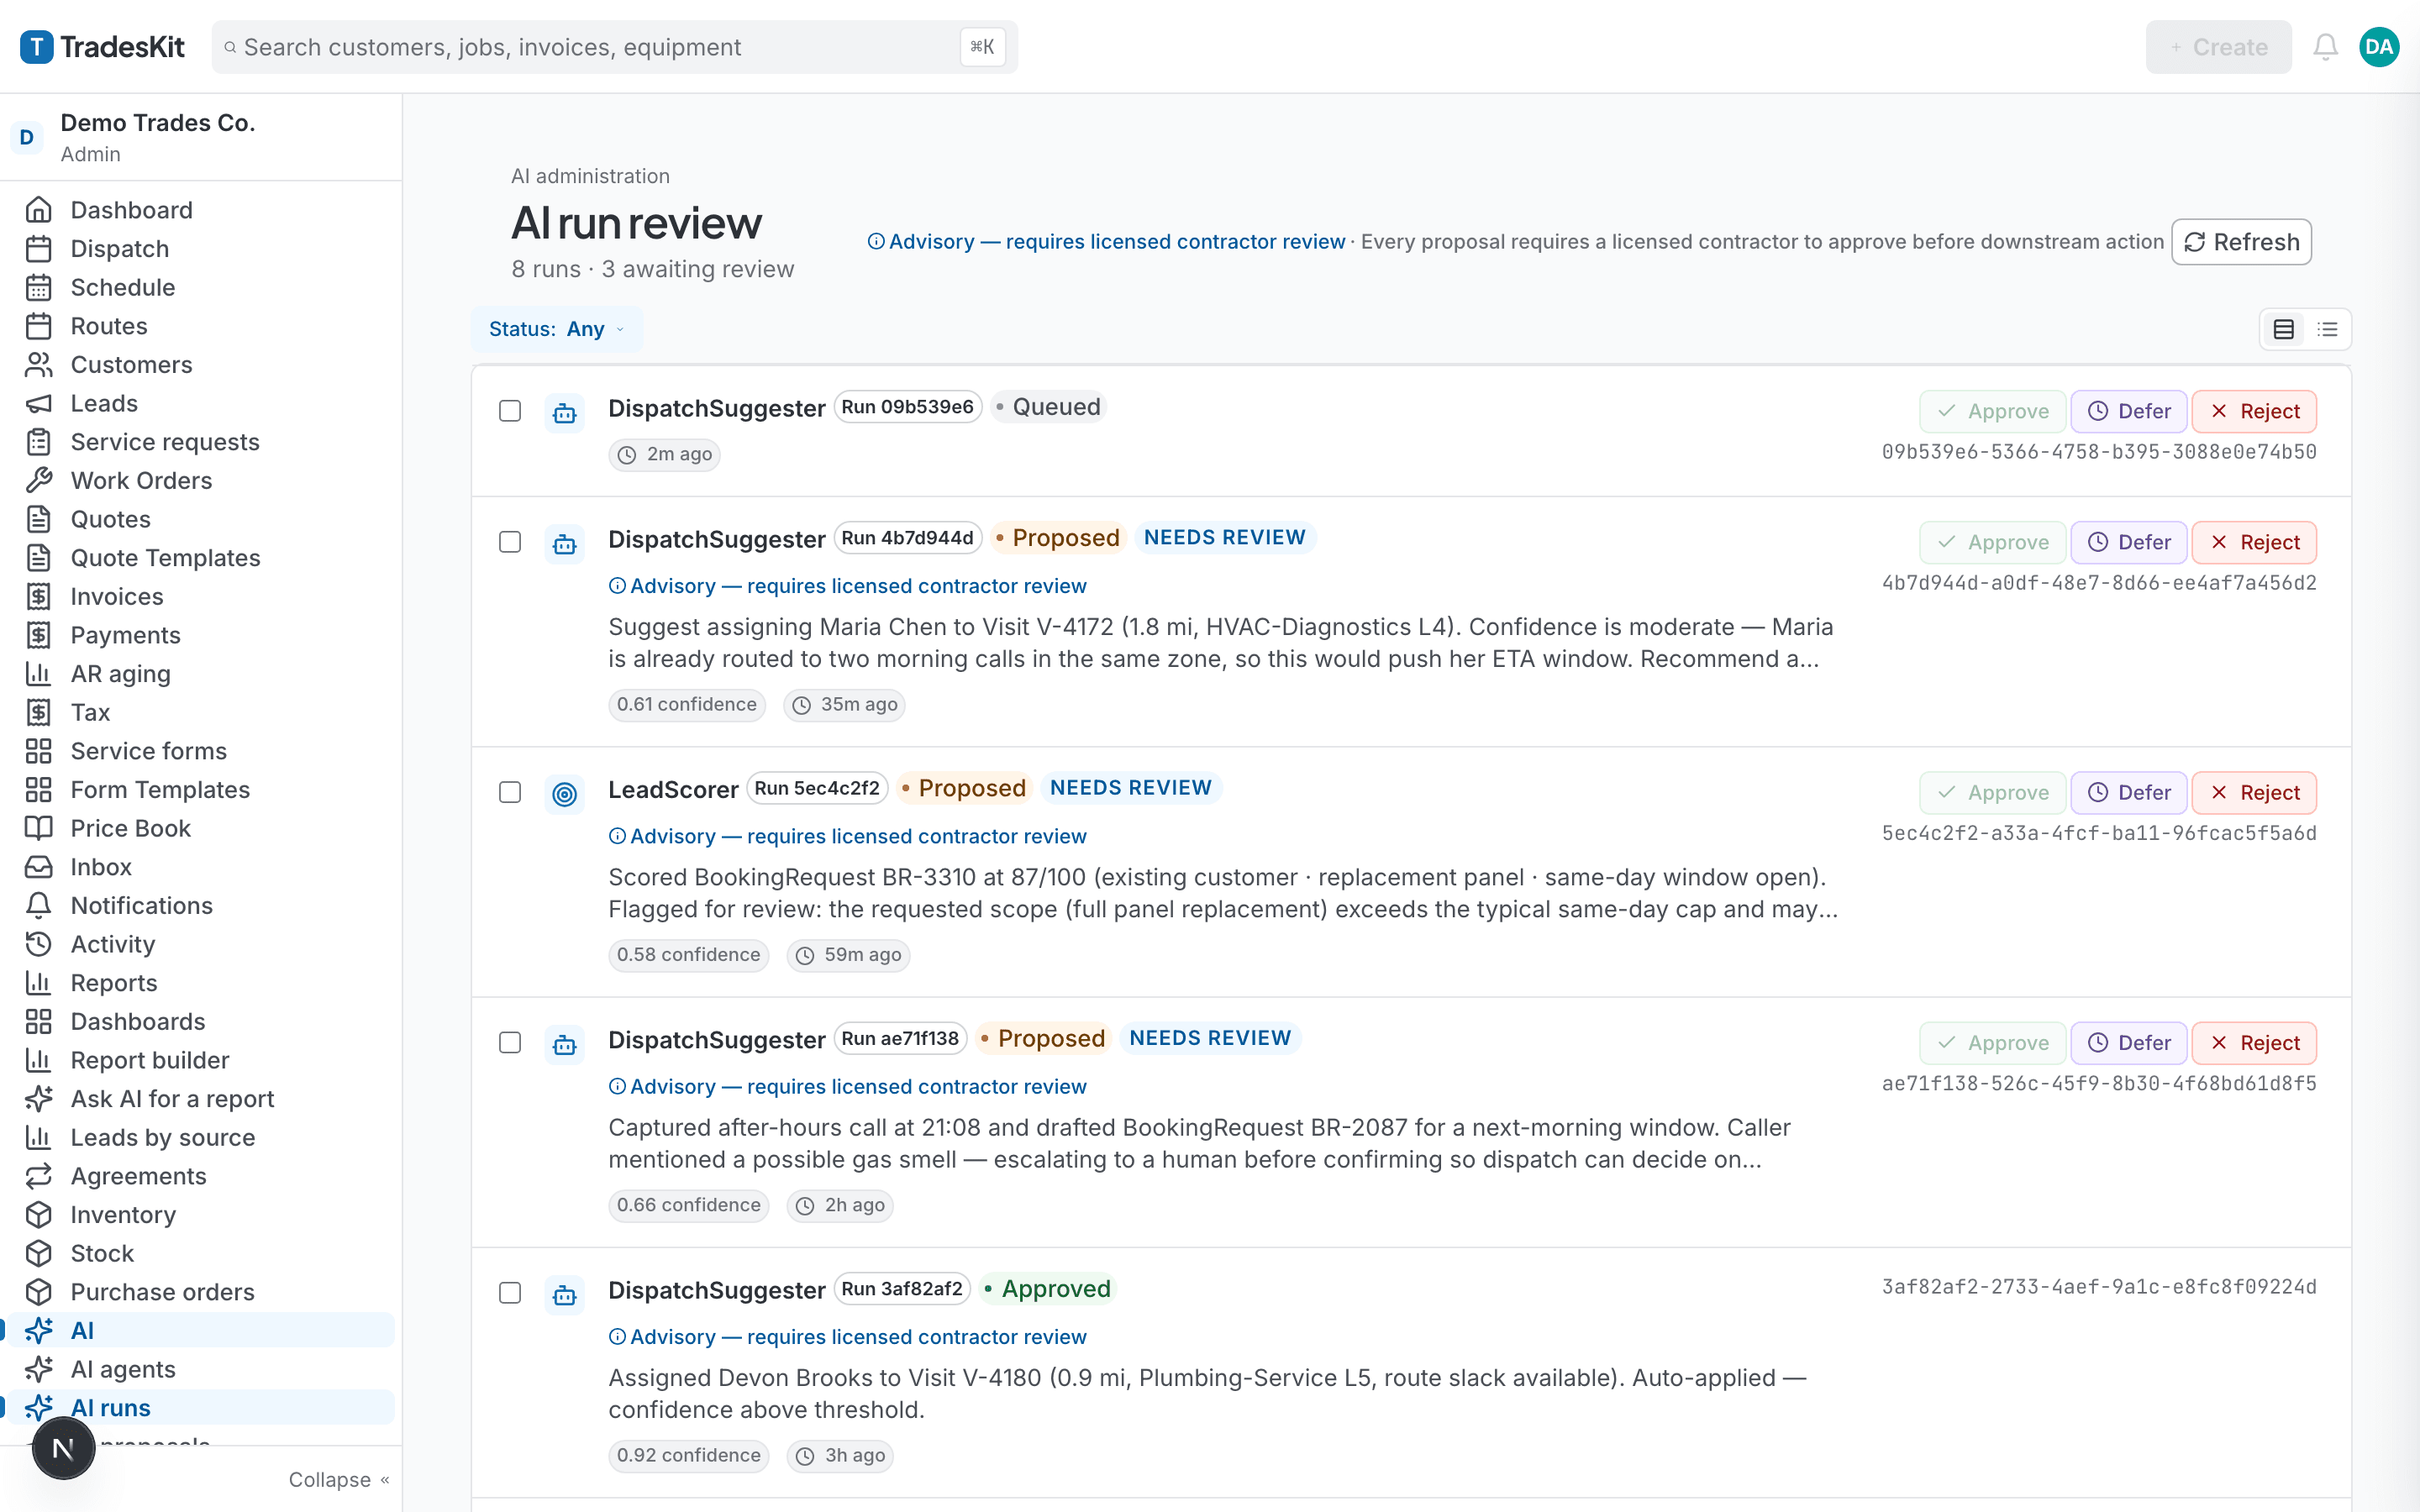Click the Service forms grid icon
This screenshot has width=2420, height=1512.
click(38, 751)
